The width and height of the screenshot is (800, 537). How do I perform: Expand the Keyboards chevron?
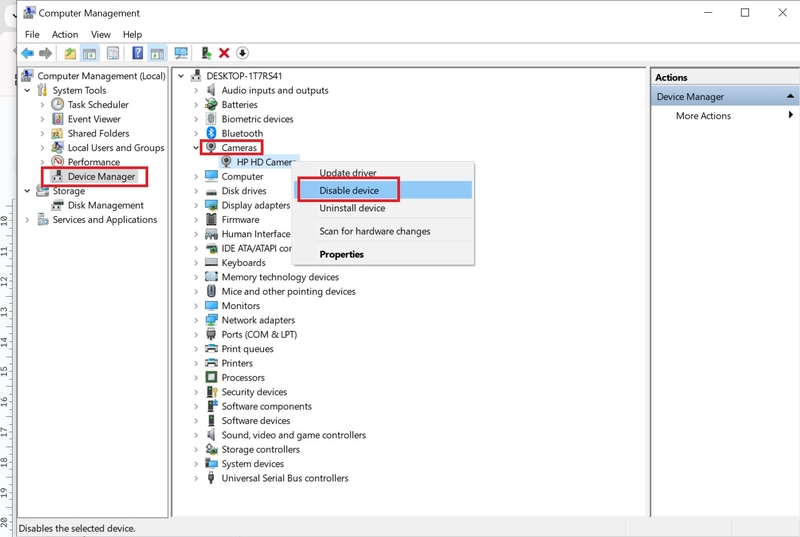pos(196,263)
